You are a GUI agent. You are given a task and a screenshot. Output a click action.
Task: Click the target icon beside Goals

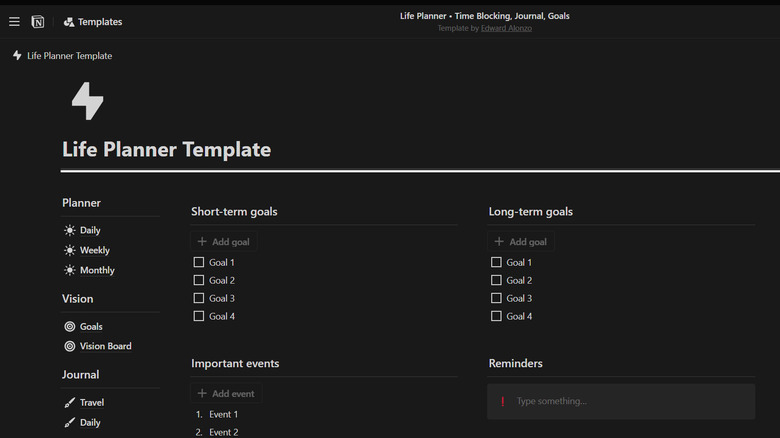point(70,326)
